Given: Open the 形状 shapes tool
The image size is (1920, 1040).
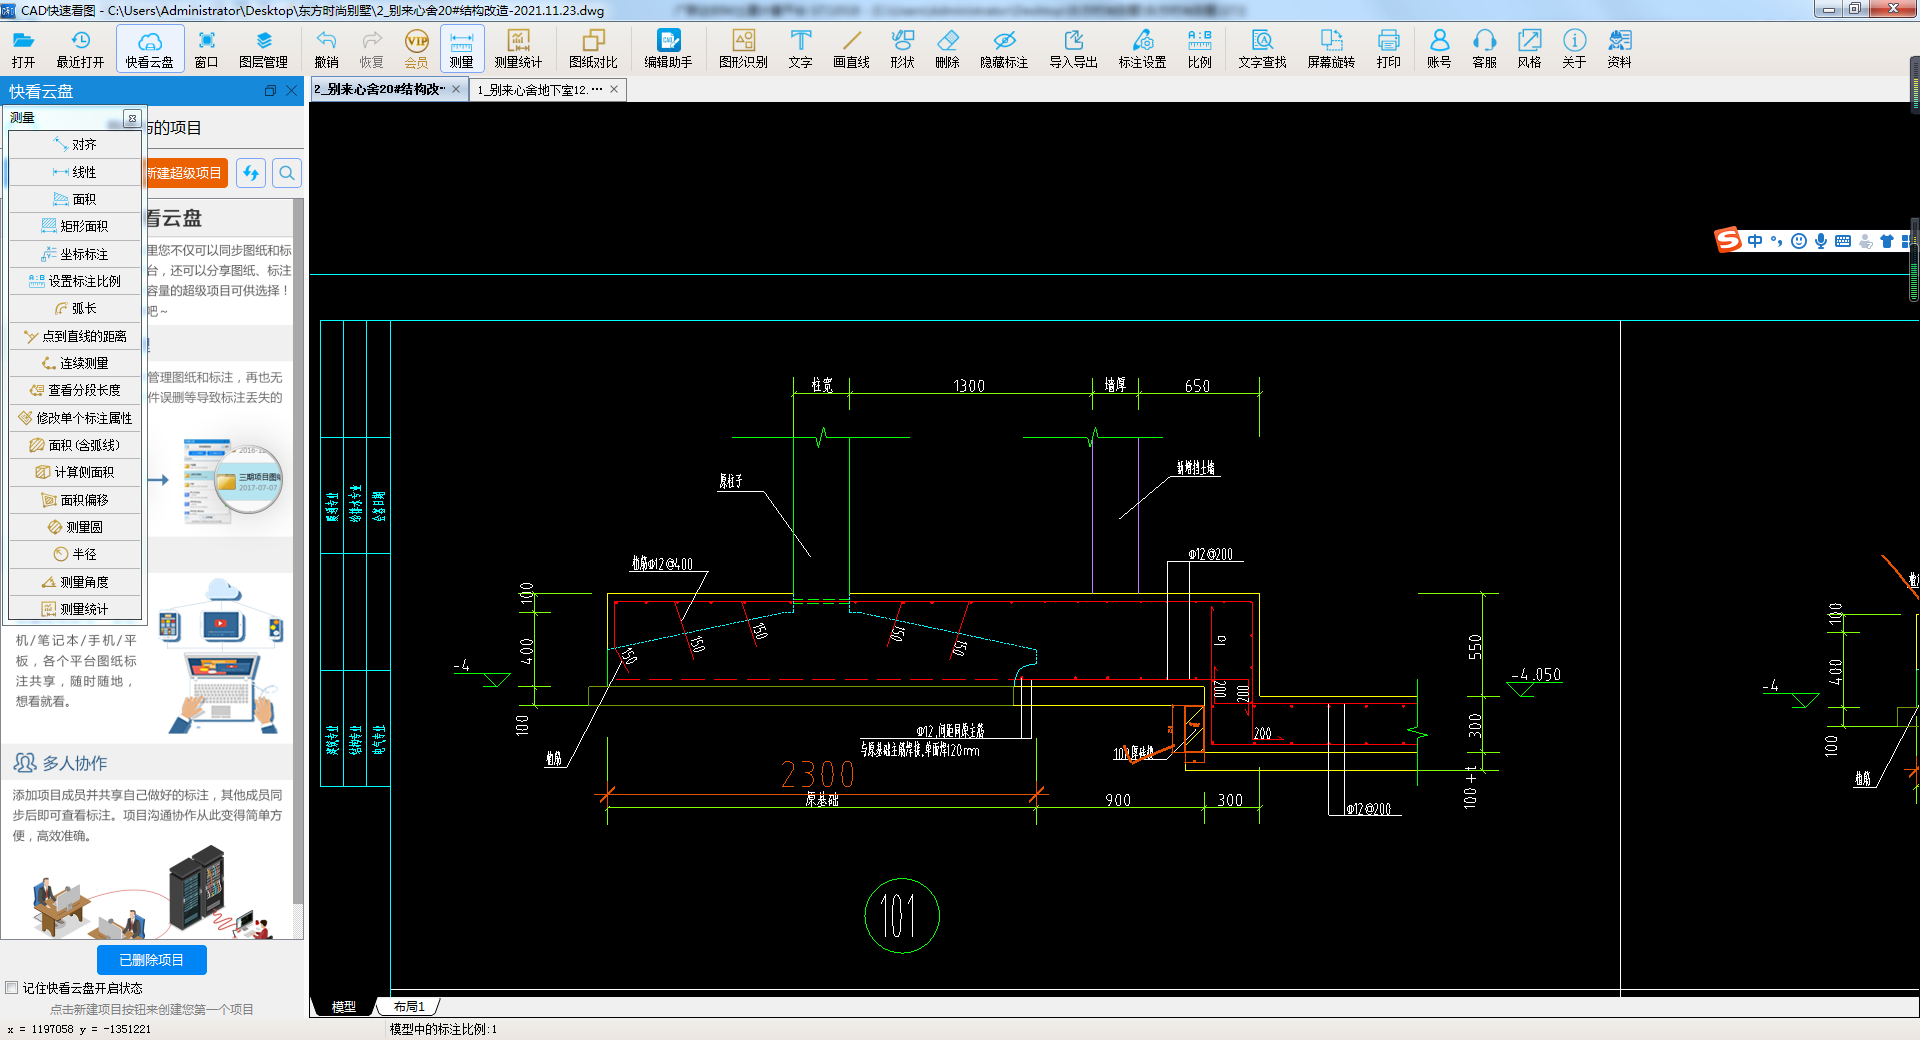Looking at the screenshot, I should point(902,48).
